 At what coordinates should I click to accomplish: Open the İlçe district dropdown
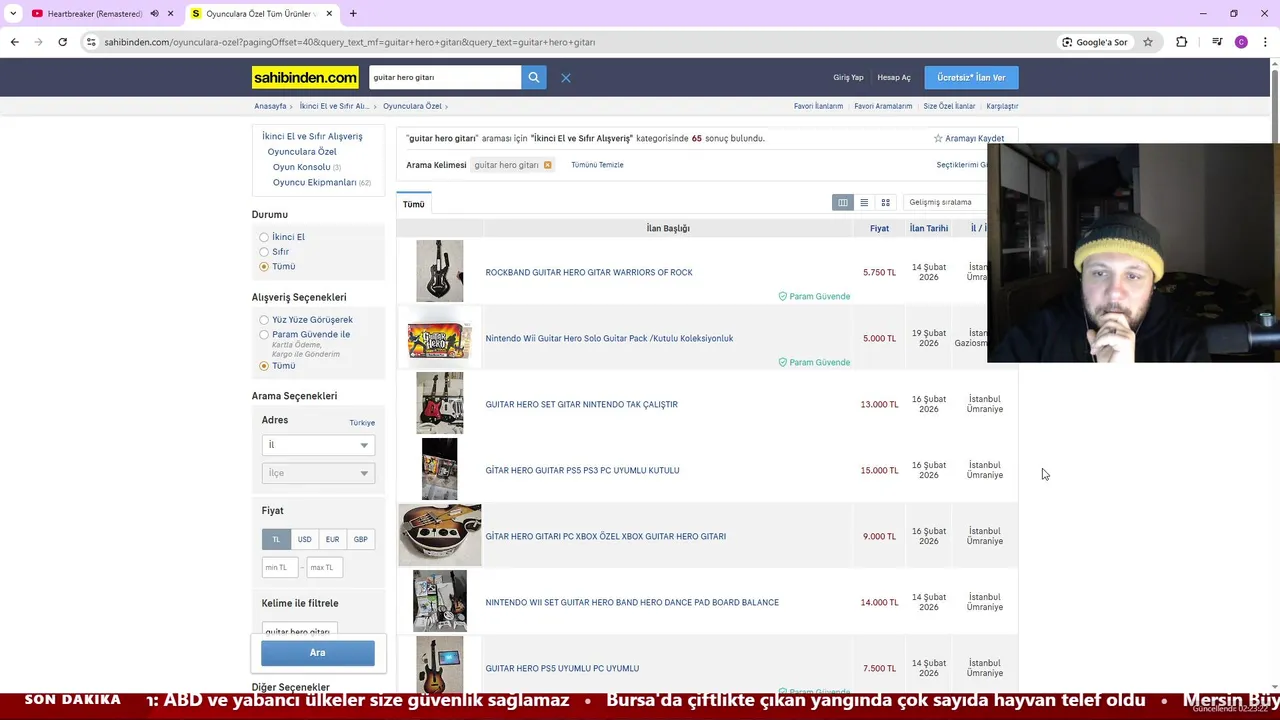[x=318, y=473]
